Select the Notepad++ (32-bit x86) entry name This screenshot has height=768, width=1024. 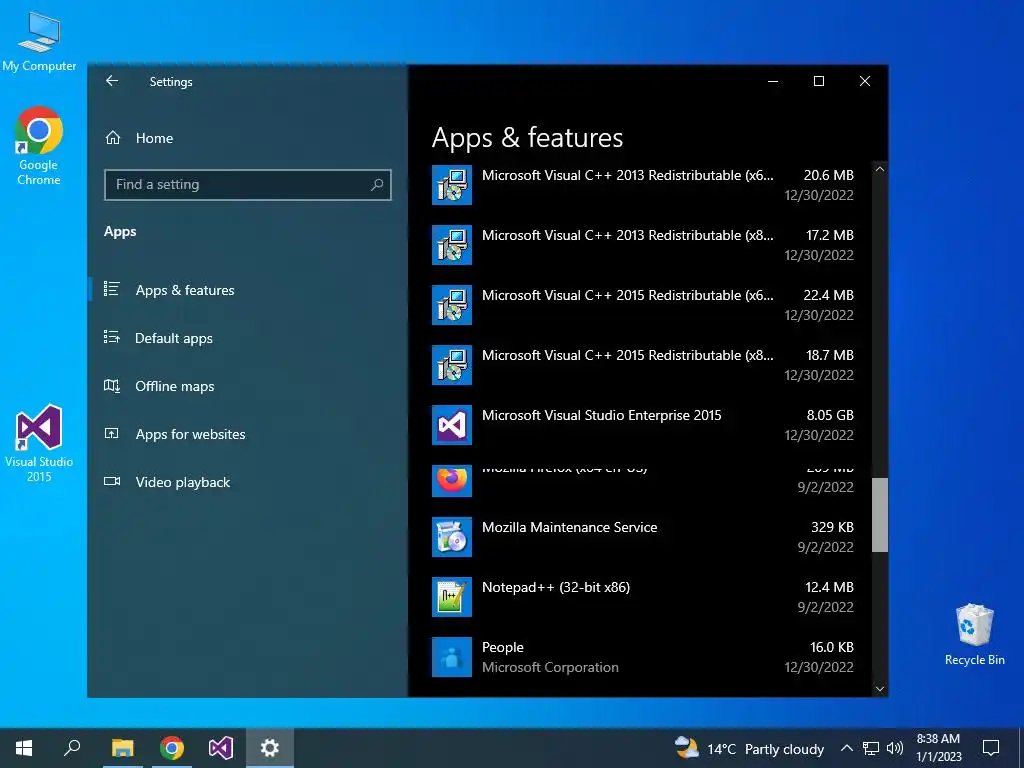pyautogui.click(x=556, y=587)
